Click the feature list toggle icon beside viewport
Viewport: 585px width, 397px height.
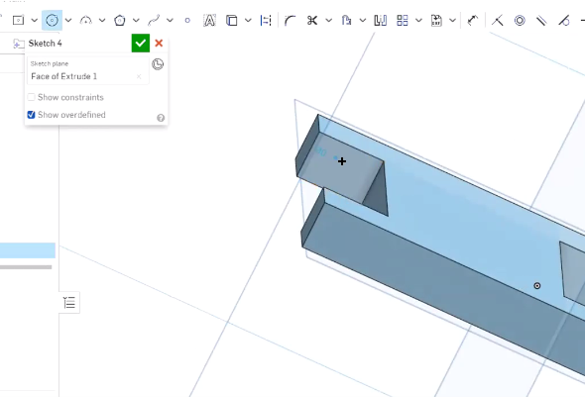point(69,303)
